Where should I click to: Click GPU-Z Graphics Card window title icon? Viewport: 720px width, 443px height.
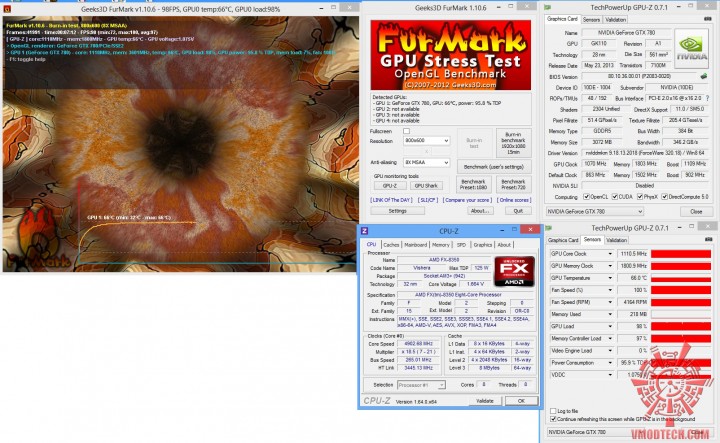point(547,7)
